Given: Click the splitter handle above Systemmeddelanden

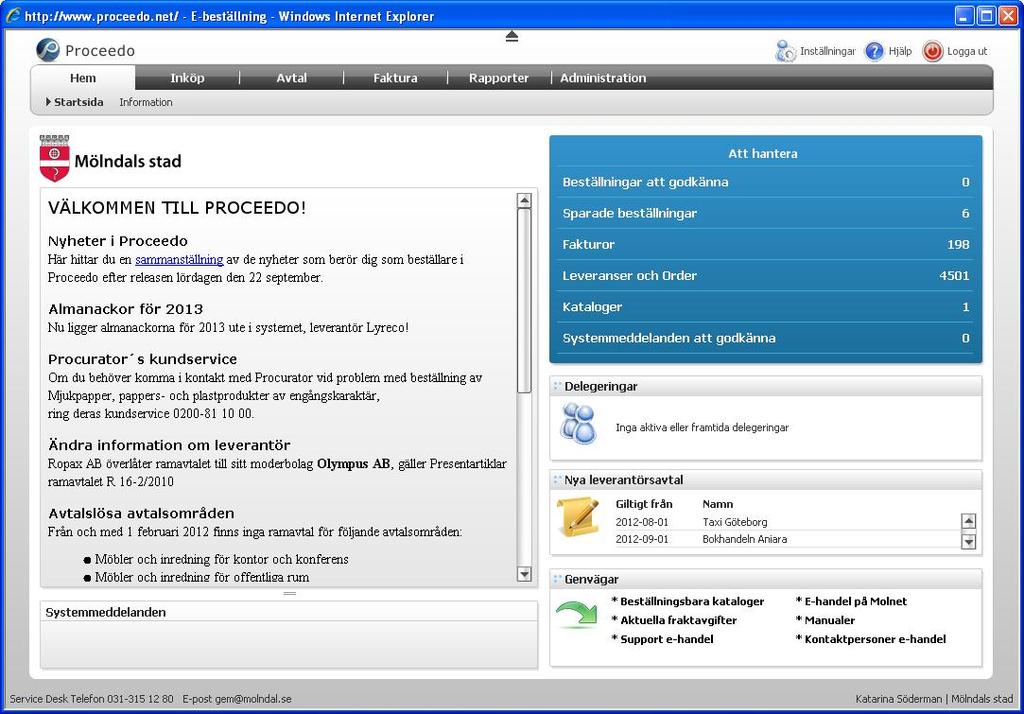Looking at the screenshot, I should point(290,593).
